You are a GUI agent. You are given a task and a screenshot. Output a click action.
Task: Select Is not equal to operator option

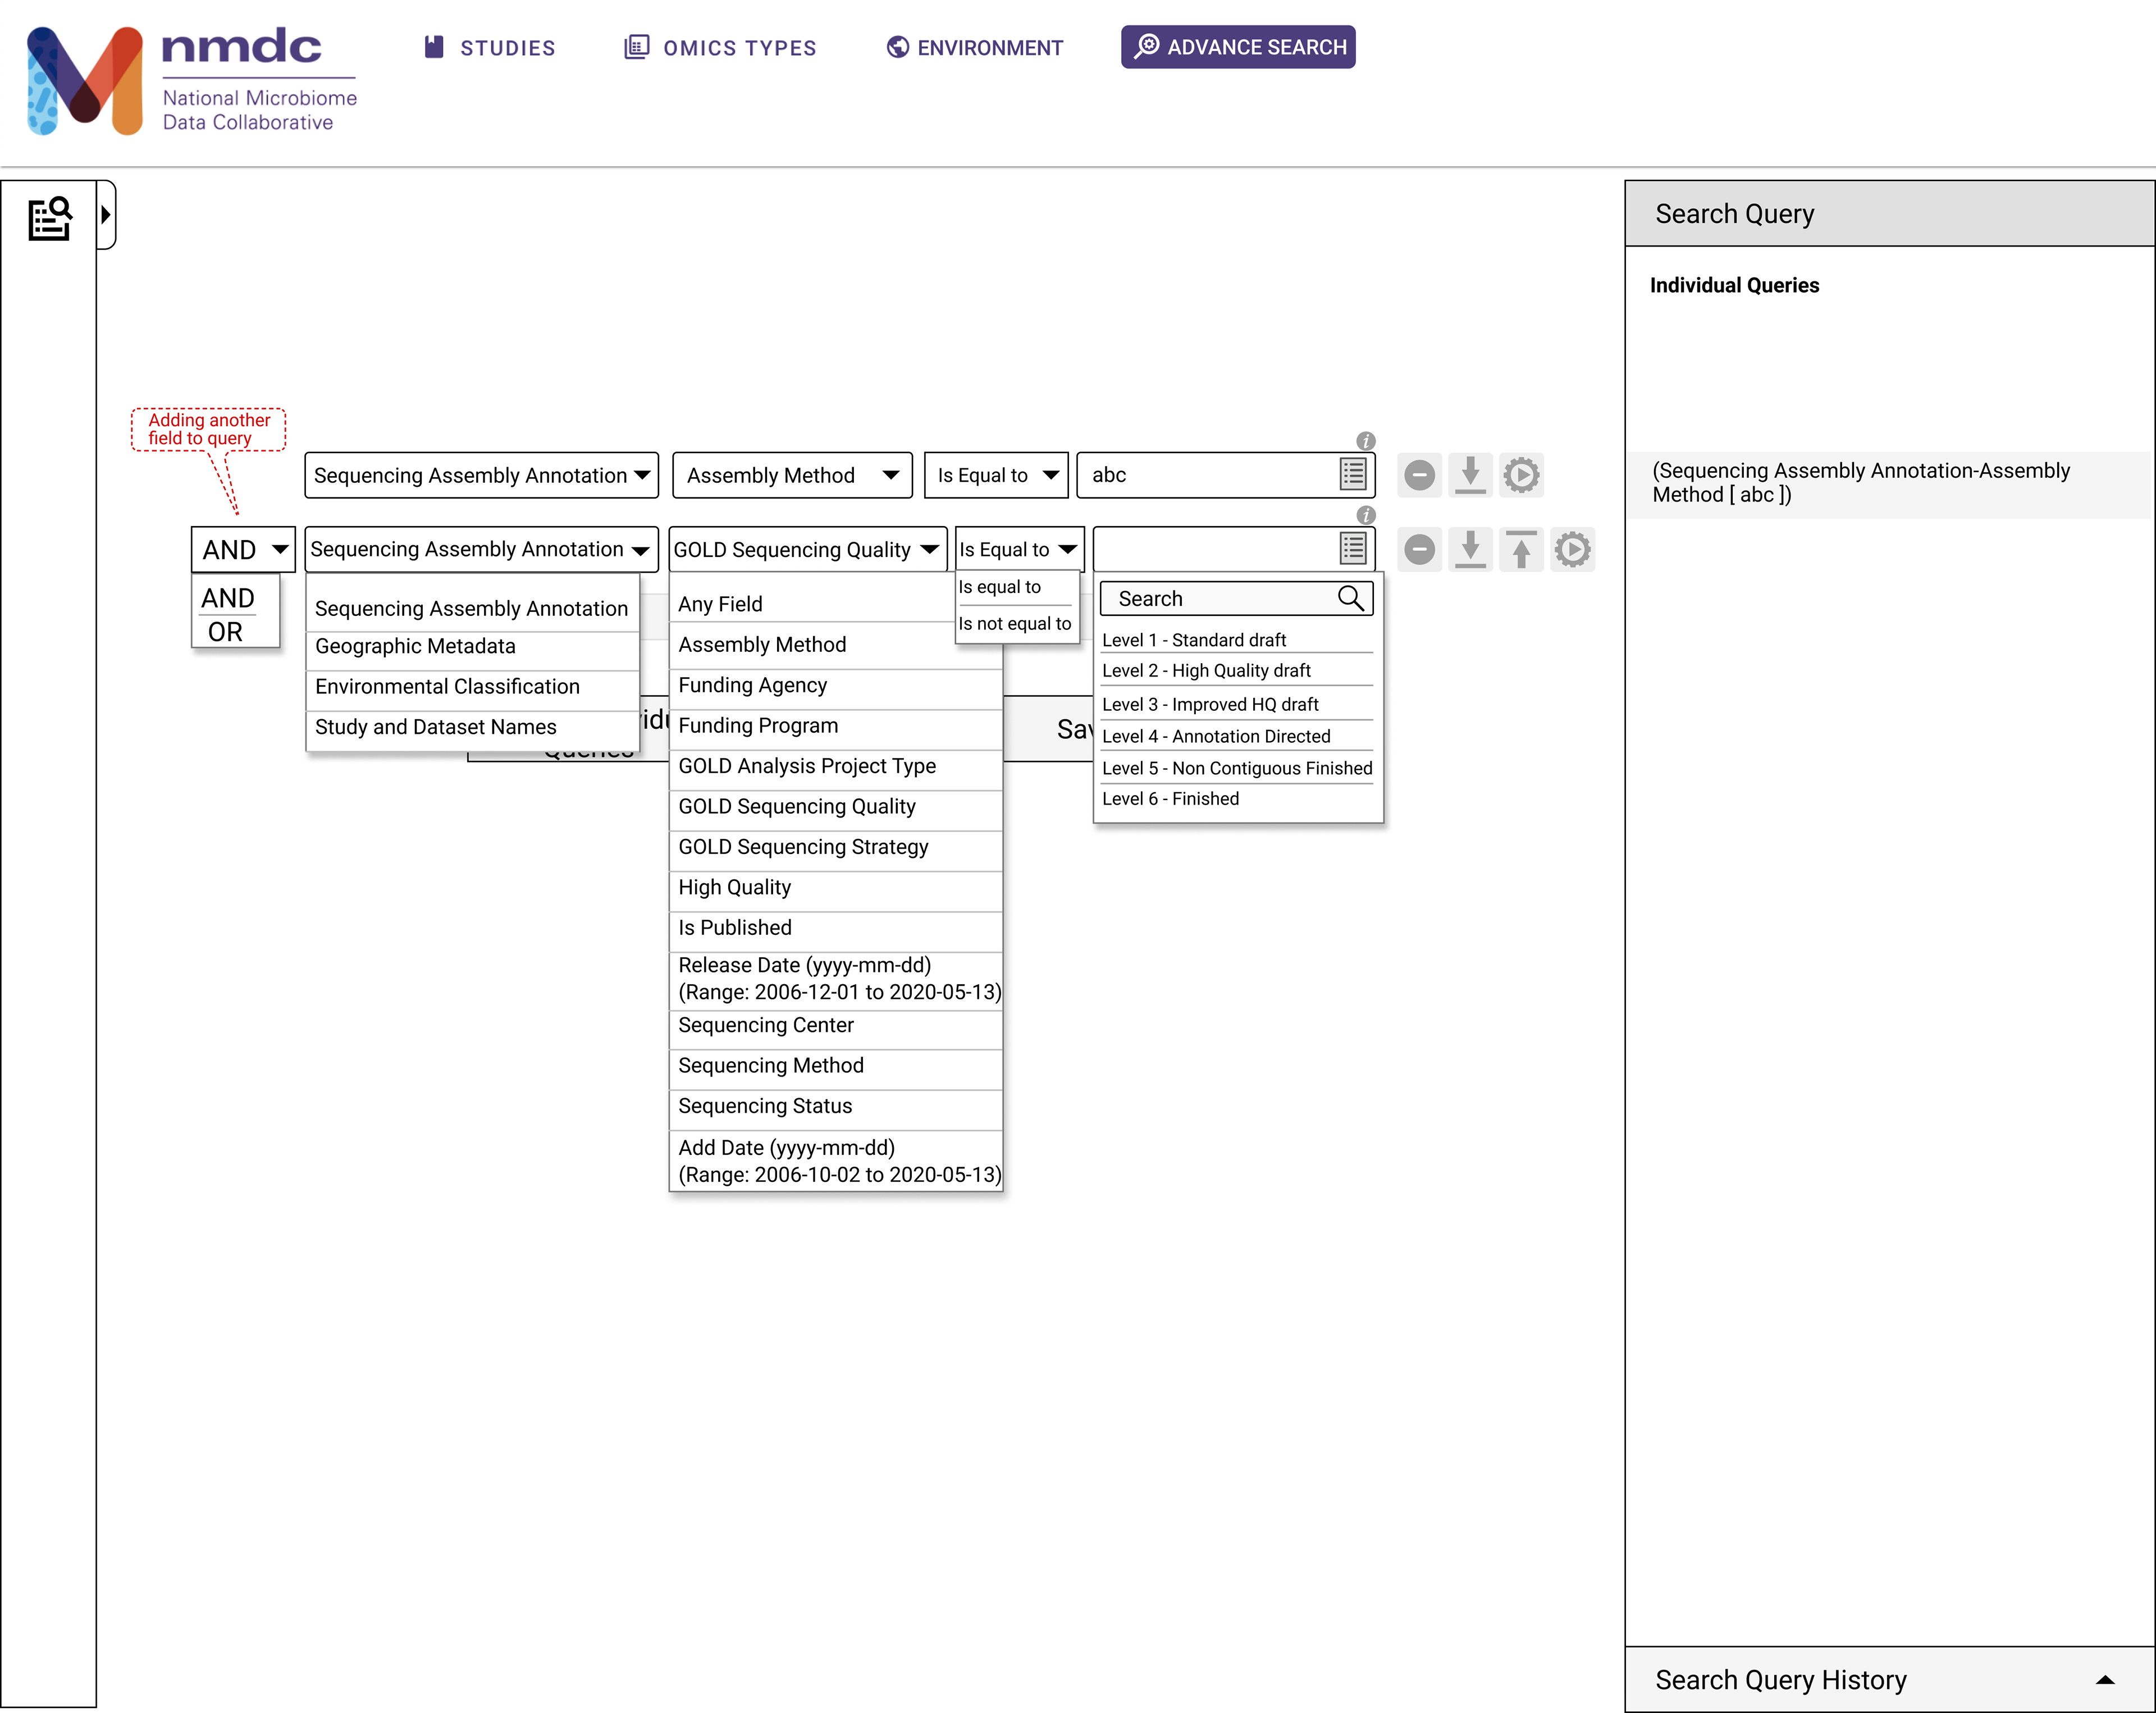(1016, 624)
